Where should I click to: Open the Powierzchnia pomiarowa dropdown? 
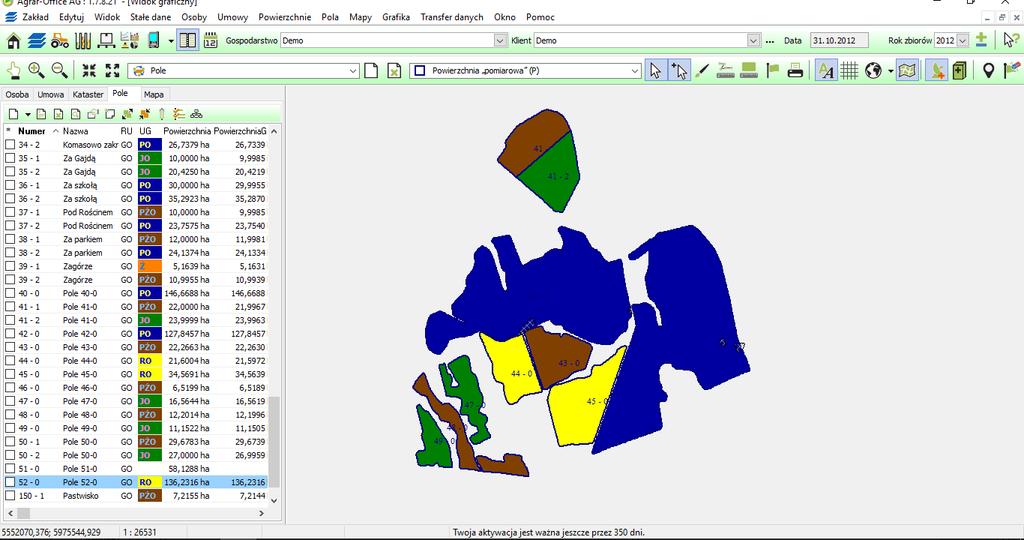pyautogui.click(x=635, y=71)
